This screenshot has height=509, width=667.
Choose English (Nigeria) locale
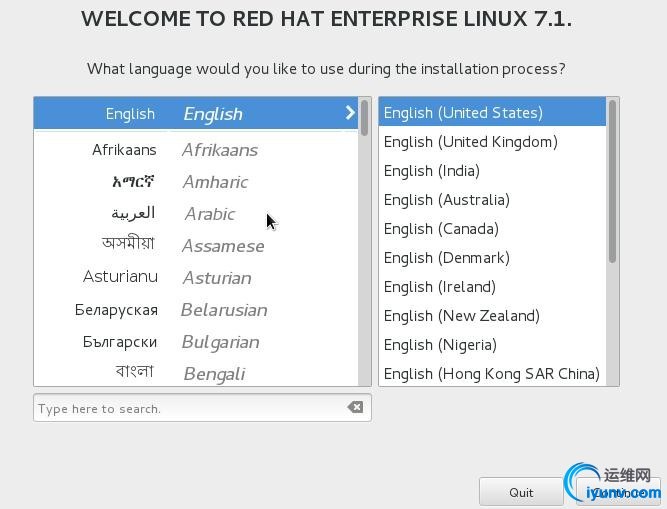coord(492,344)
